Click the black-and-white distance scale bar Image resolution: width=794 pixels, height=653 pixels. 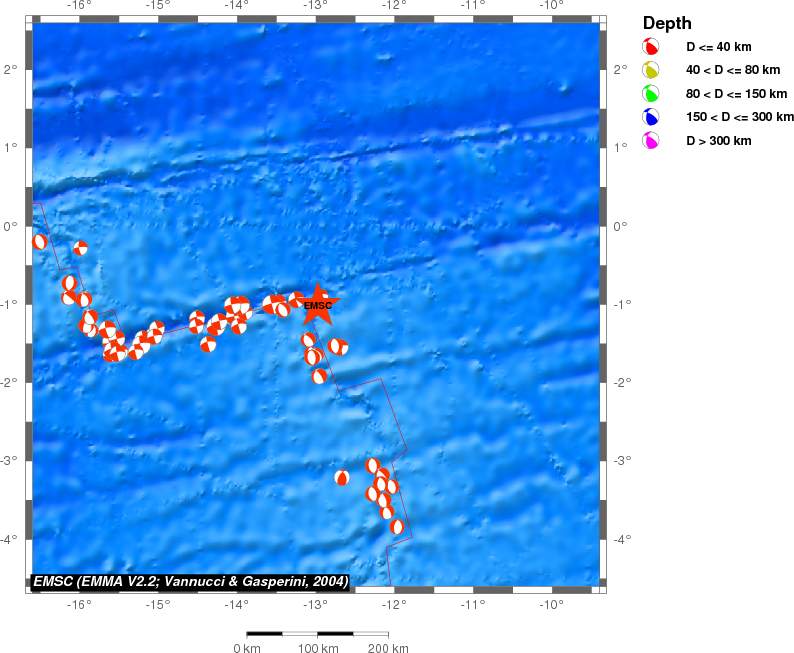click(317, 634)
